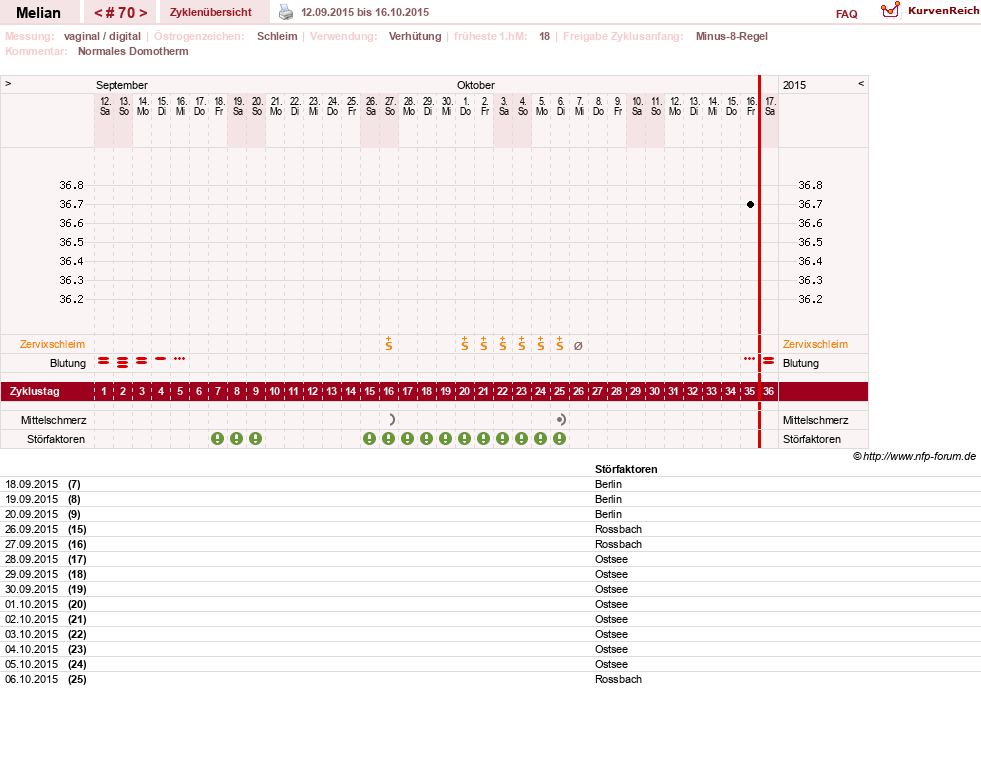Click cycle day 36 in the Zyklustag bar

click(769, 392)
